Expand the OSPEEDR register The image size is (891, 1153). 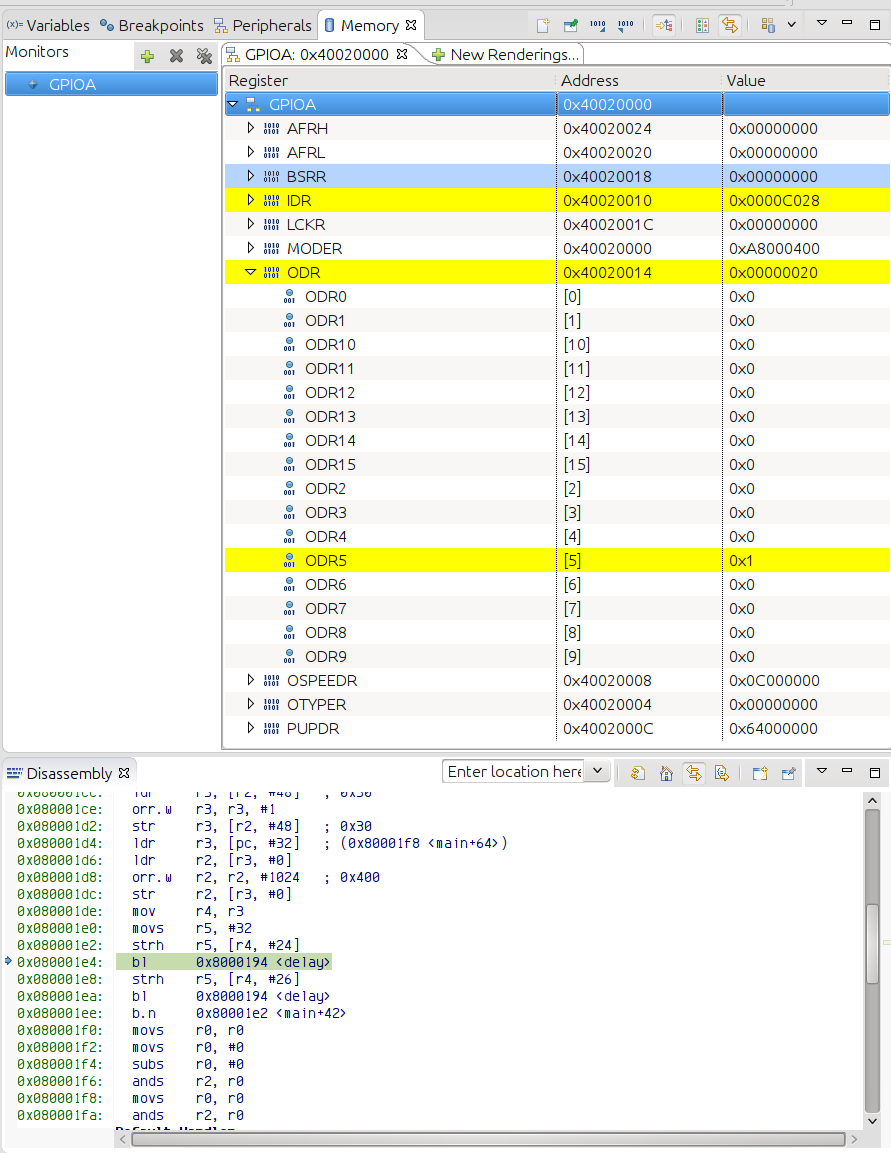point(251,680)
